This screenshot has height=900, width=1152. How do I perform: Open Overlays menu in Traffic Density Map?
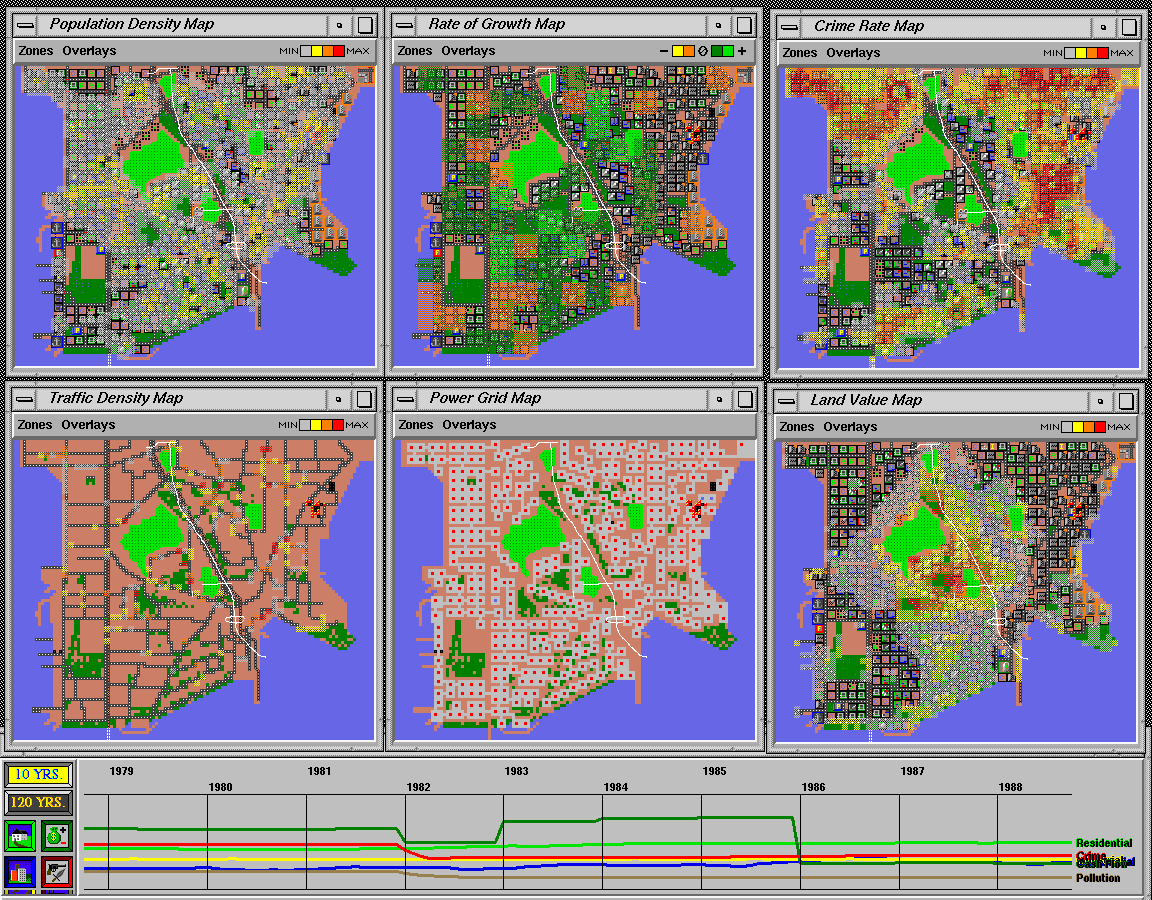click(88, 425)
